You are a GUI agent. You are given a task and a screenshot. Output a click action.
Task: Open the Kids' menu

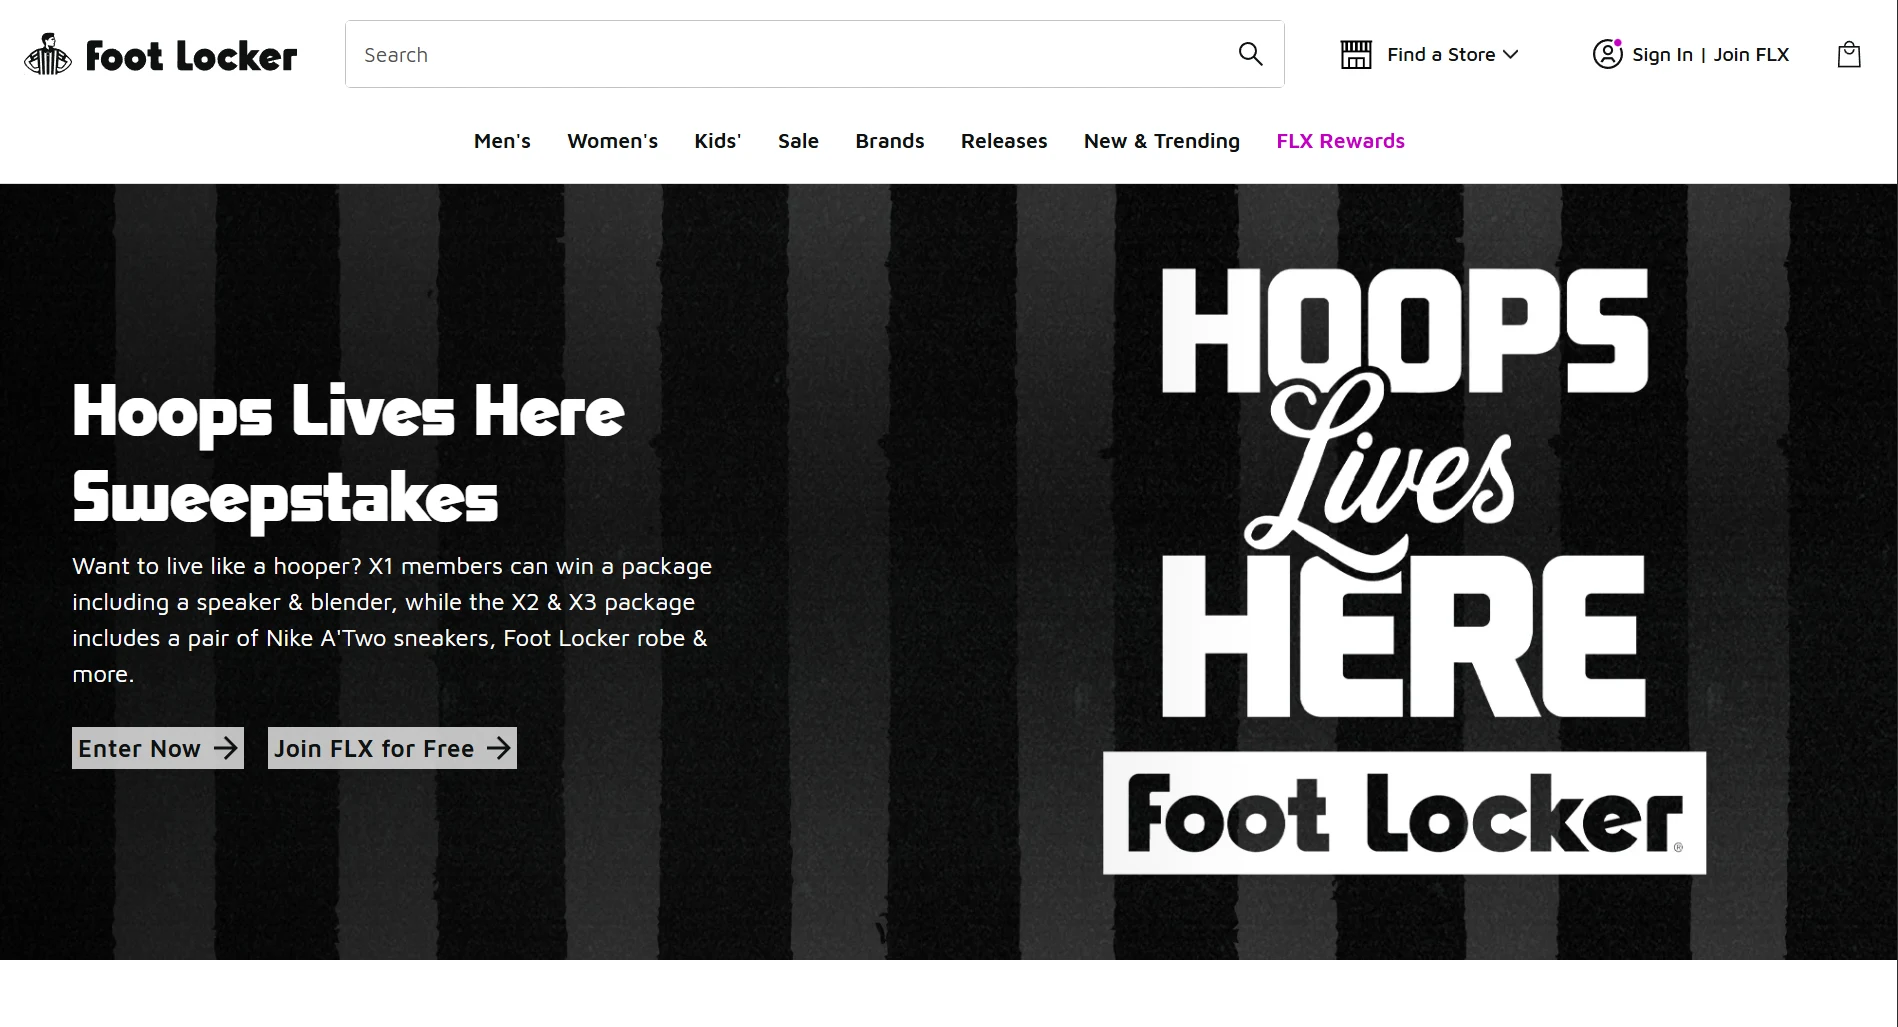(718, 141)
